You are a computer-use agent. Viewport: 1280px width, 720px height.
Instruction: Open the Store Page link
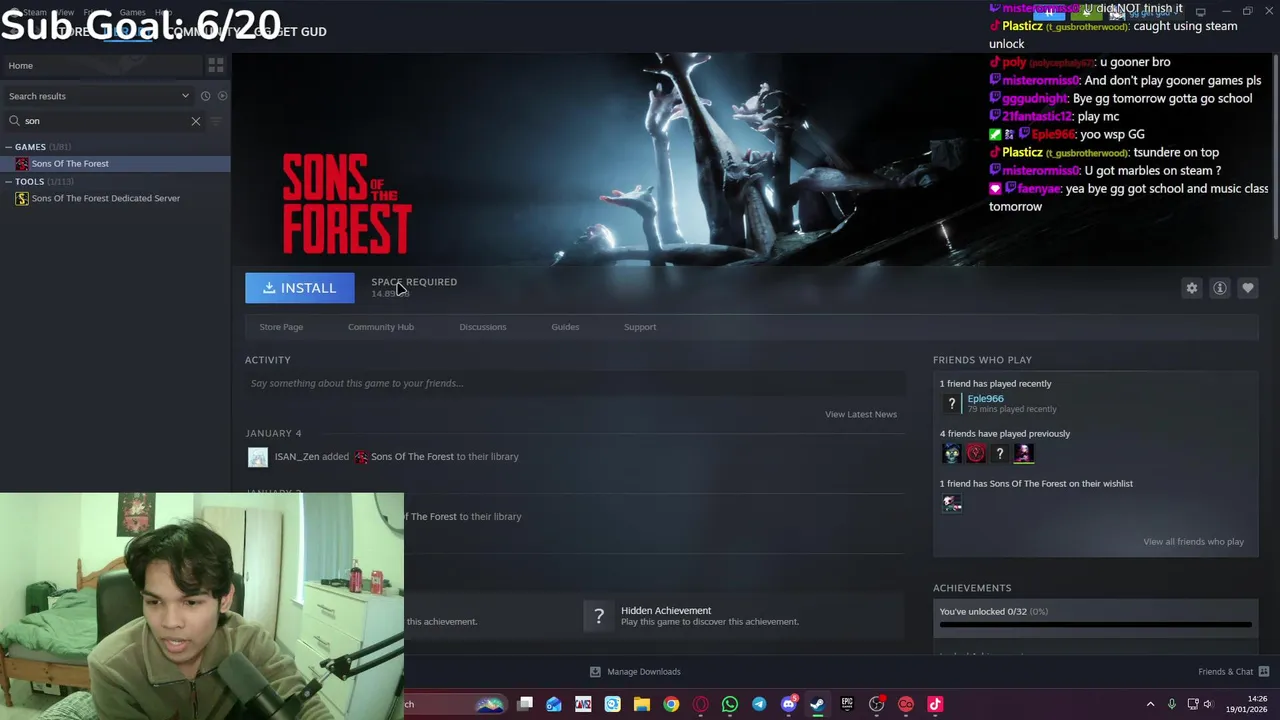click(x=281, y=327)
